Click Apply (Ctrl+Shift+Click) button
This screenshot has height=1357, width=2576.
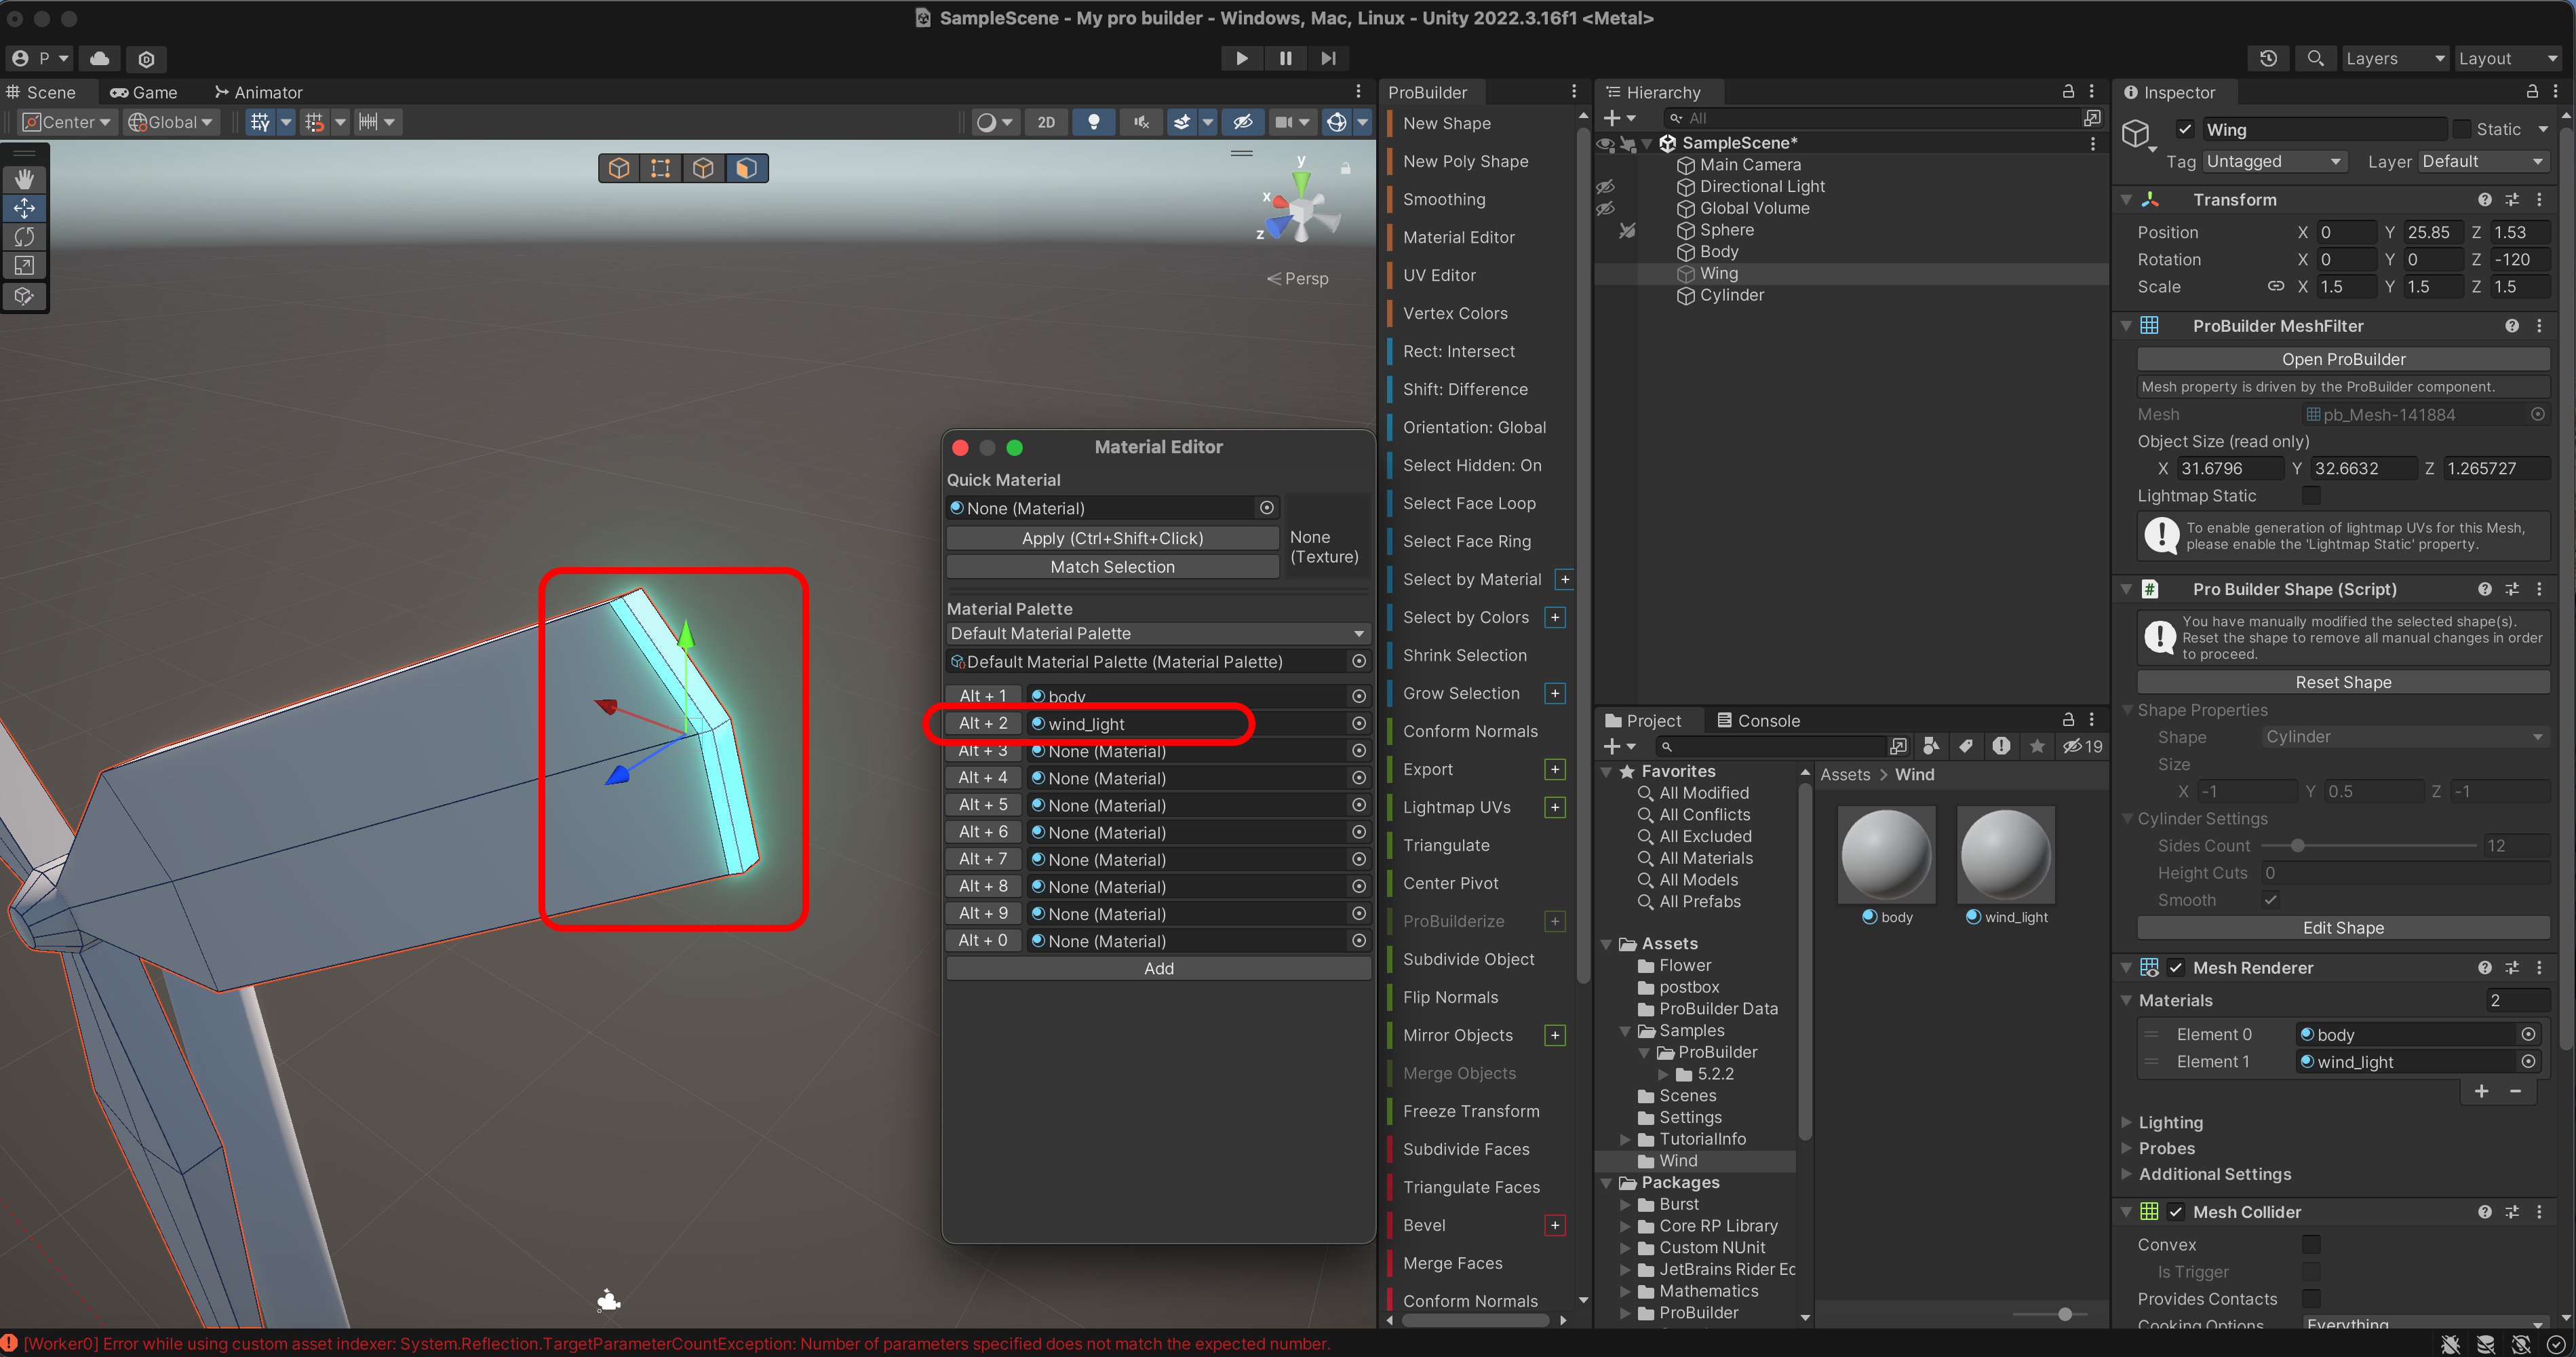coord(1112,538)
